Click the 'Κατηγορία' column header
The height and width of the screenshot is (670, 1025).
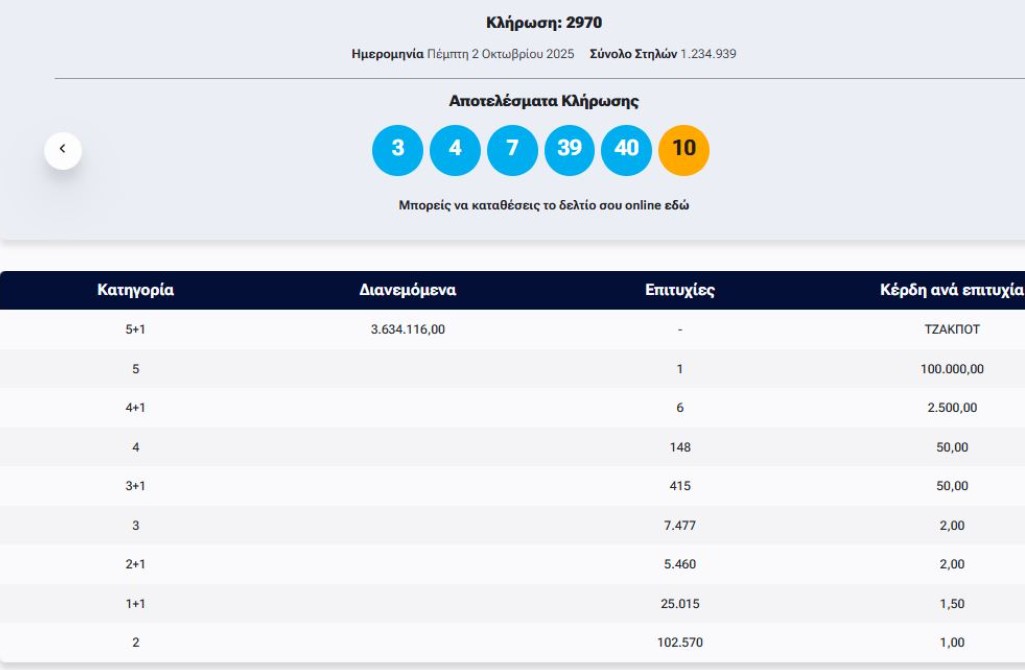tap(135, 291)
